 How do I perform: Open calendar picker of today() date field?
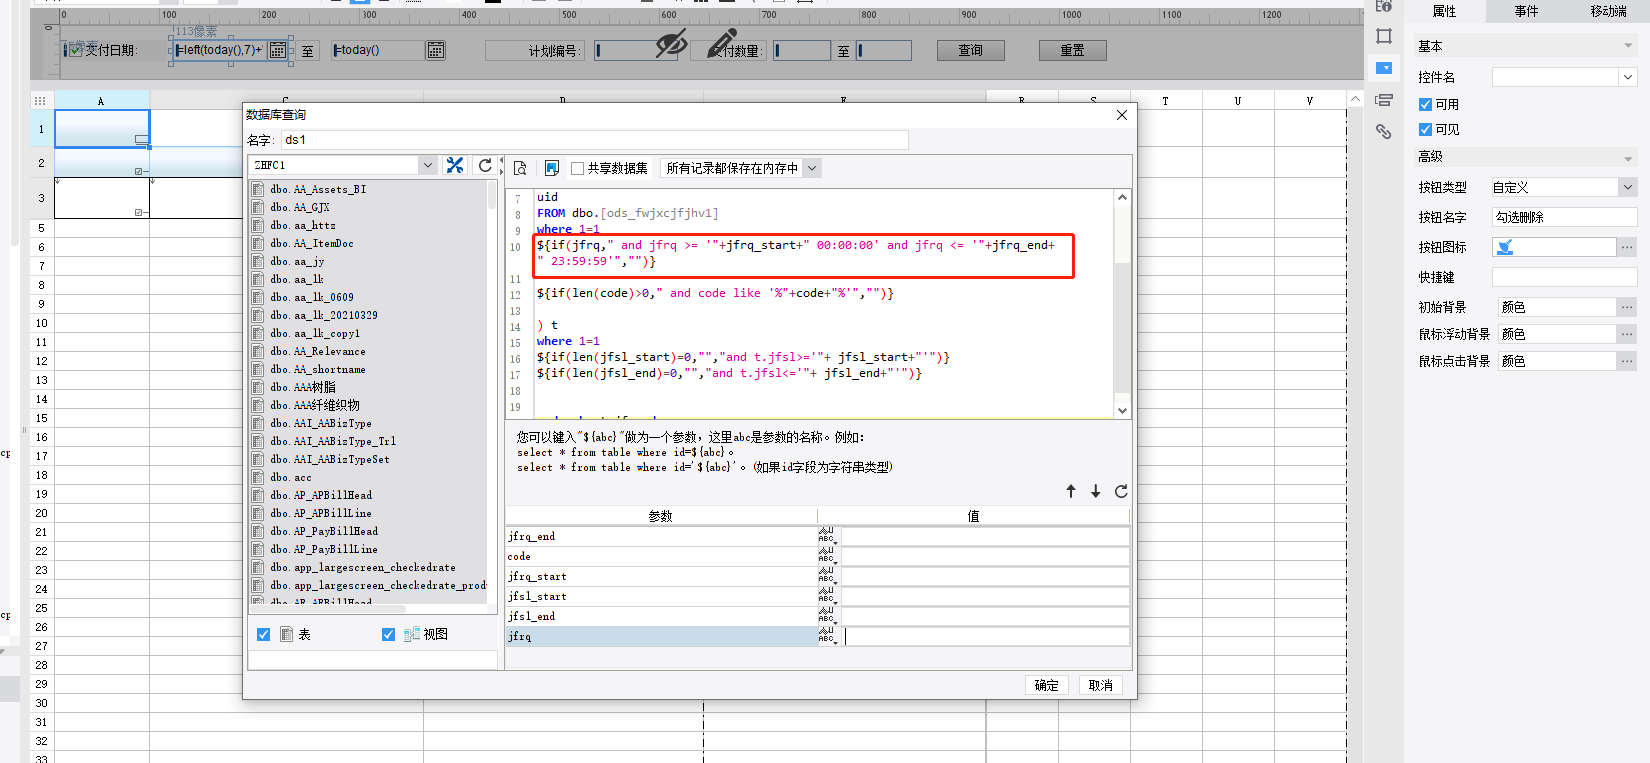coord(436,50)
